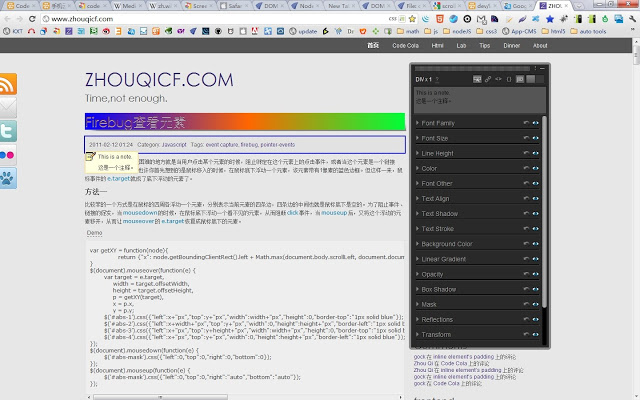Open the nodeJS bookmarks folder
Screen dimensions: 640x400
[457, 31]
